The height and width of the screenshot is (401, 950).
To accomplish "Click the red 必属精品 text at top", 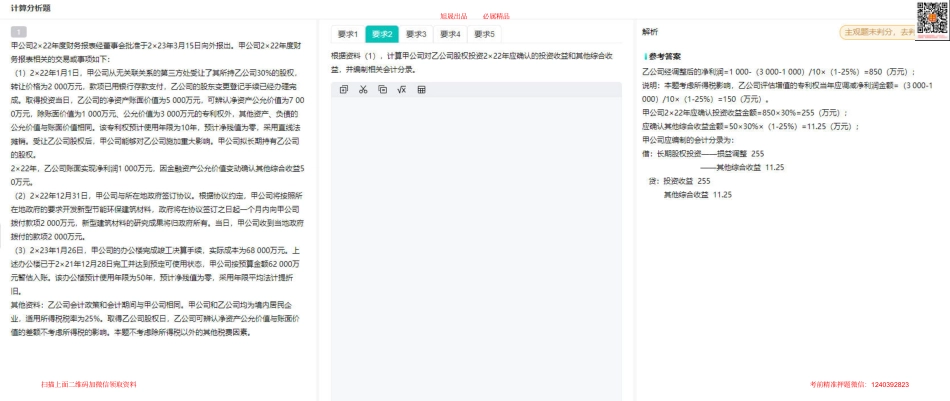I will [x=496, y=17].
